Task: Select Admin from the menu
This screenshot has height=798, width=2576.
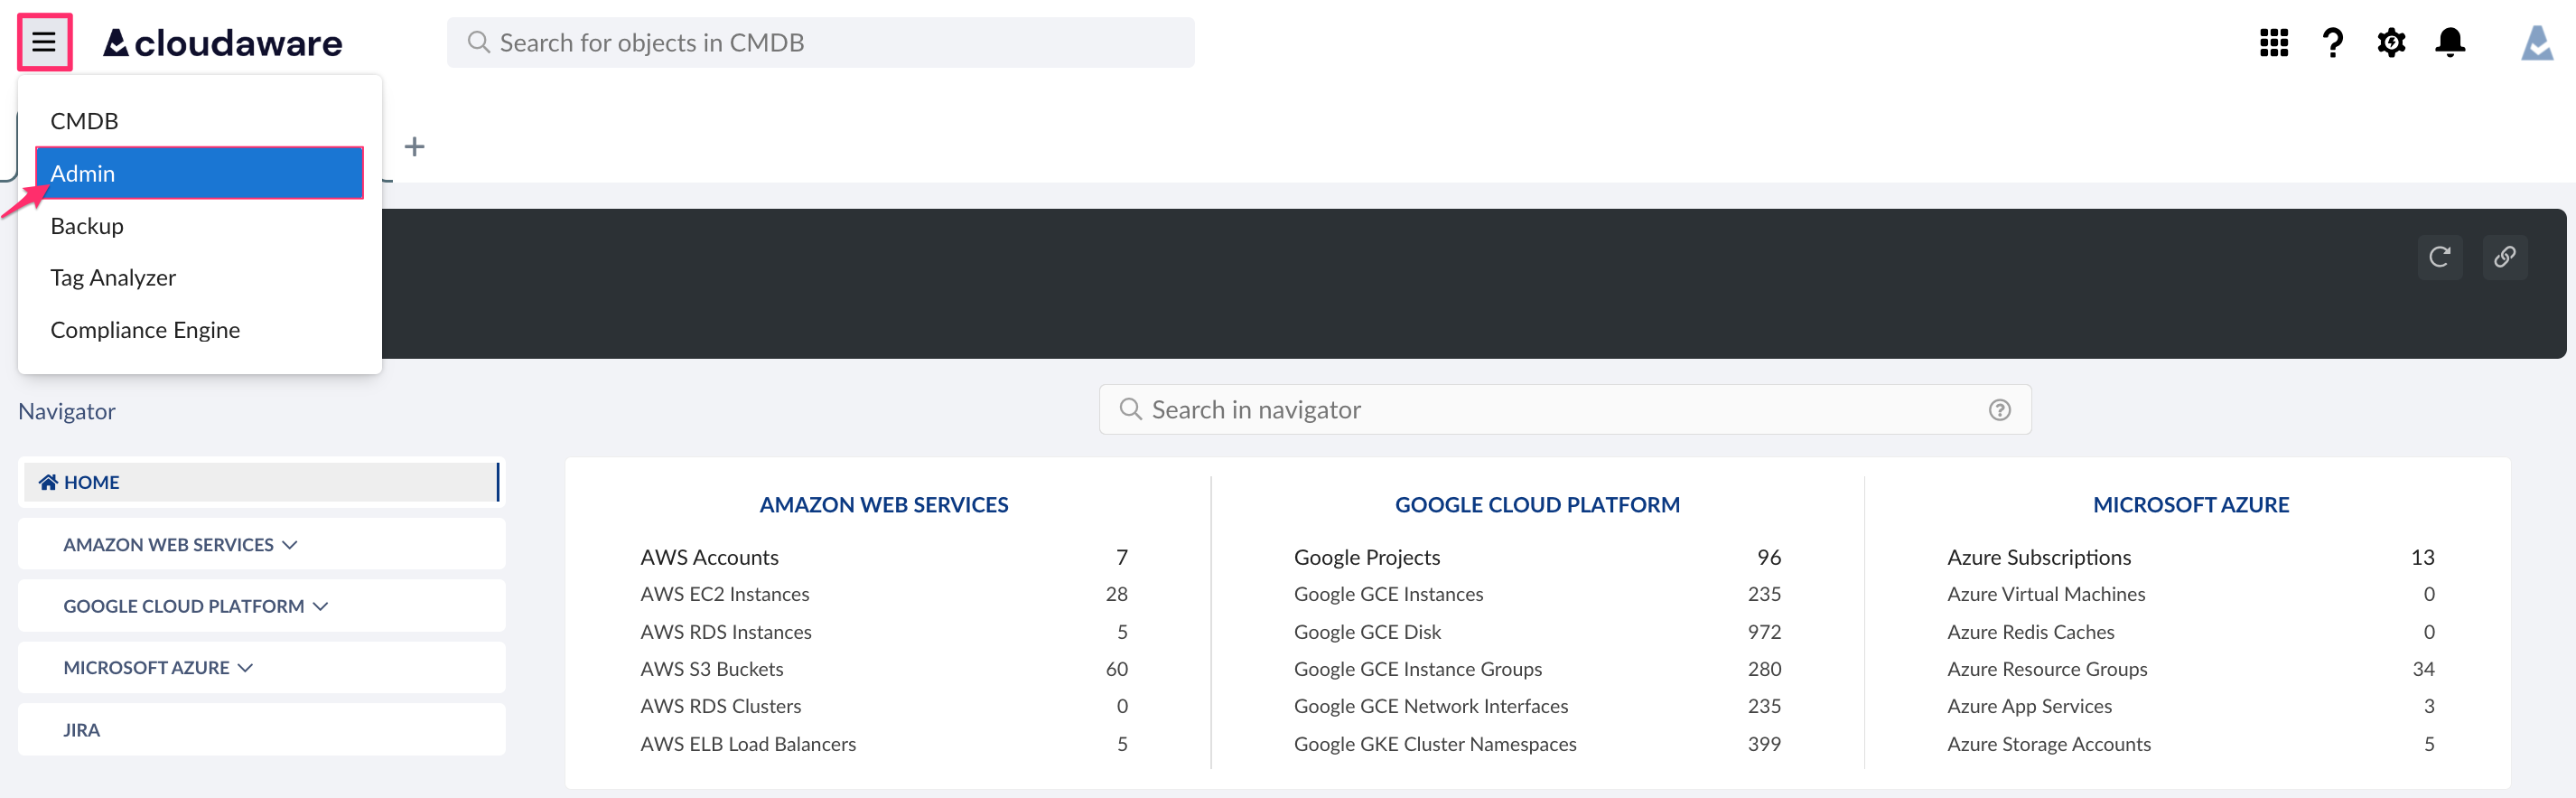Action: (x=199, y=173)
